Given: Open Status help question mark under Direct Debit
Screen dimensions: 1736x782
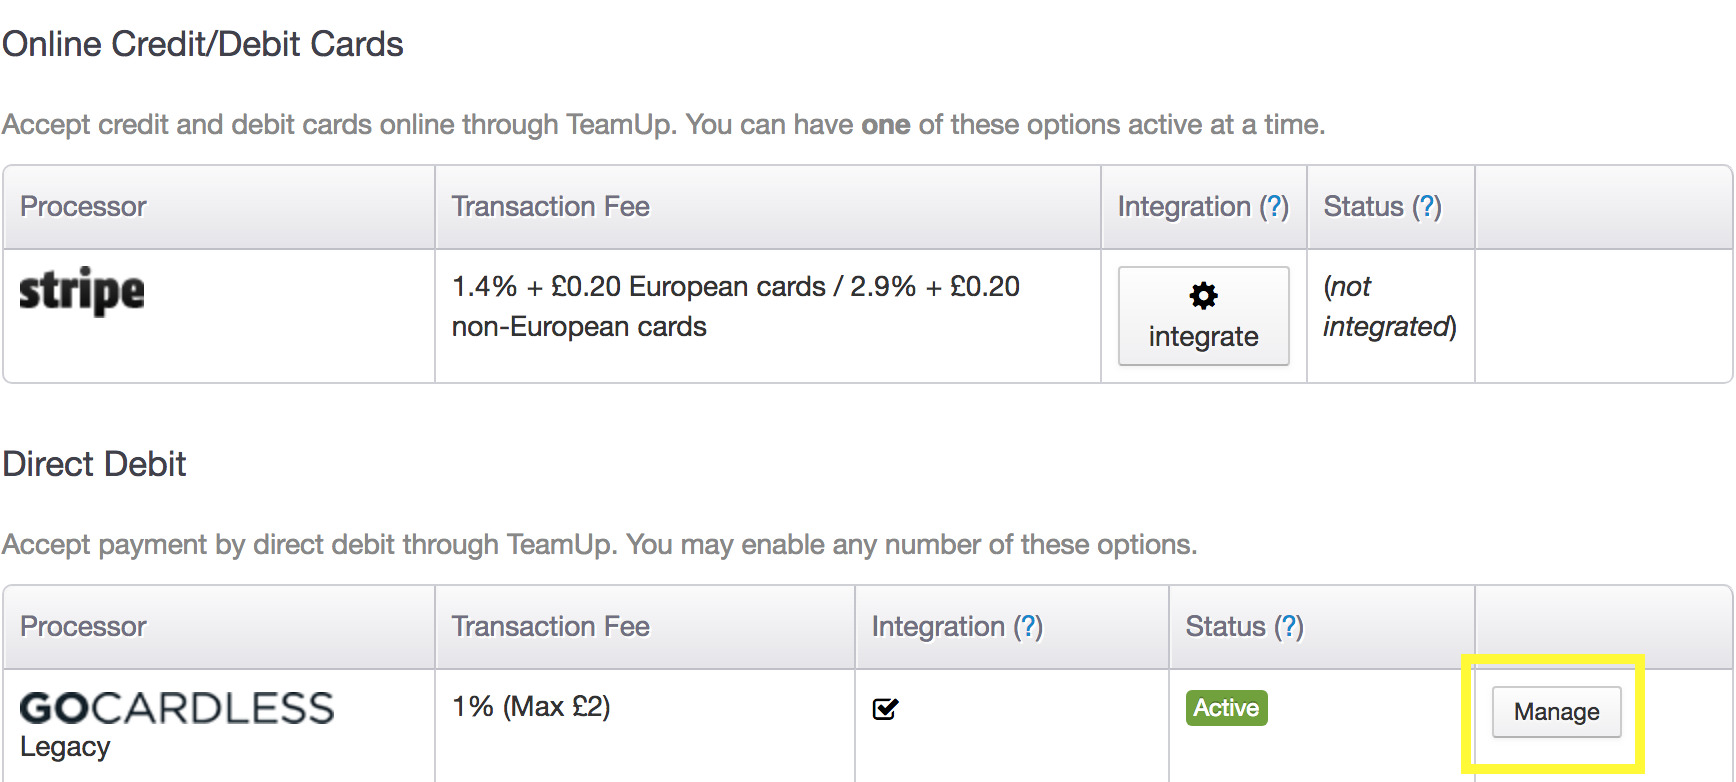Looking at the screenshot, I should 1289,626.
